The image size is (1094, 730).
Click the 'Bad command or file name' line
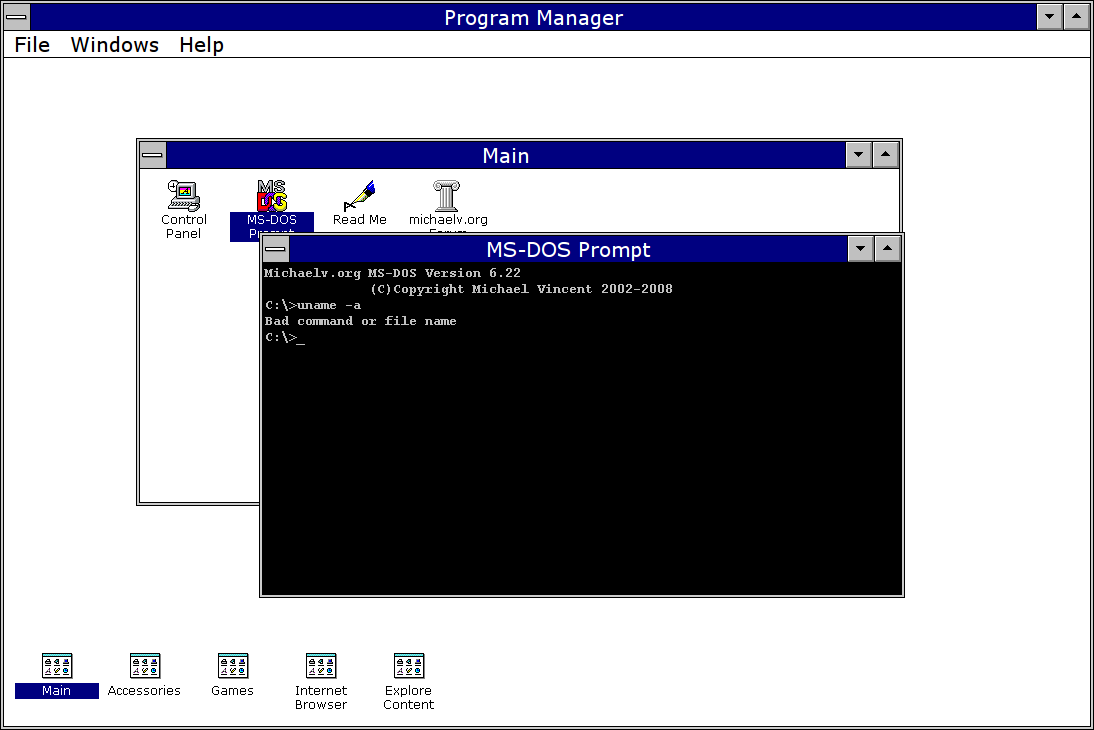(x=360, y=321)
